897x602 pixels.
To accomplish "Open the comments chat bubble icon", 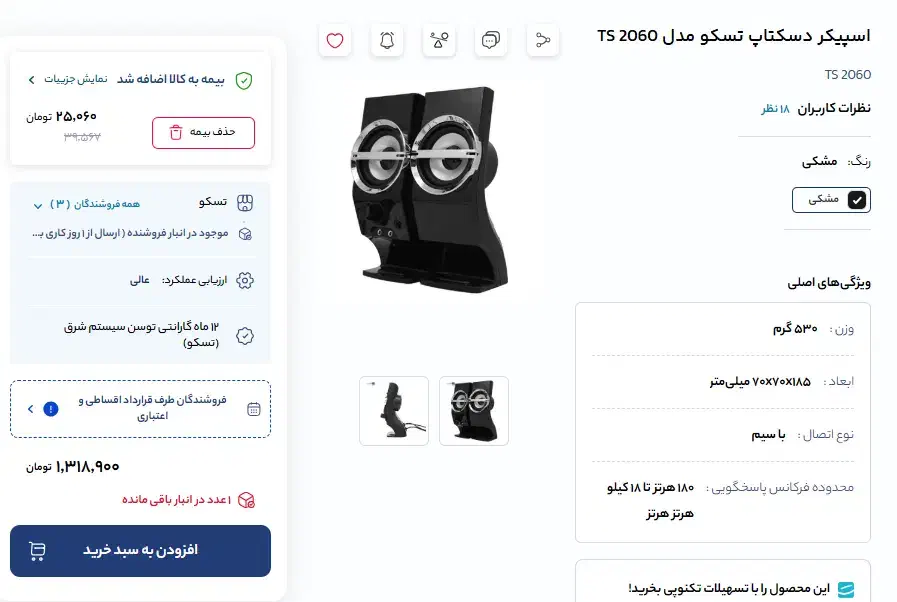I will pos(491,41).
